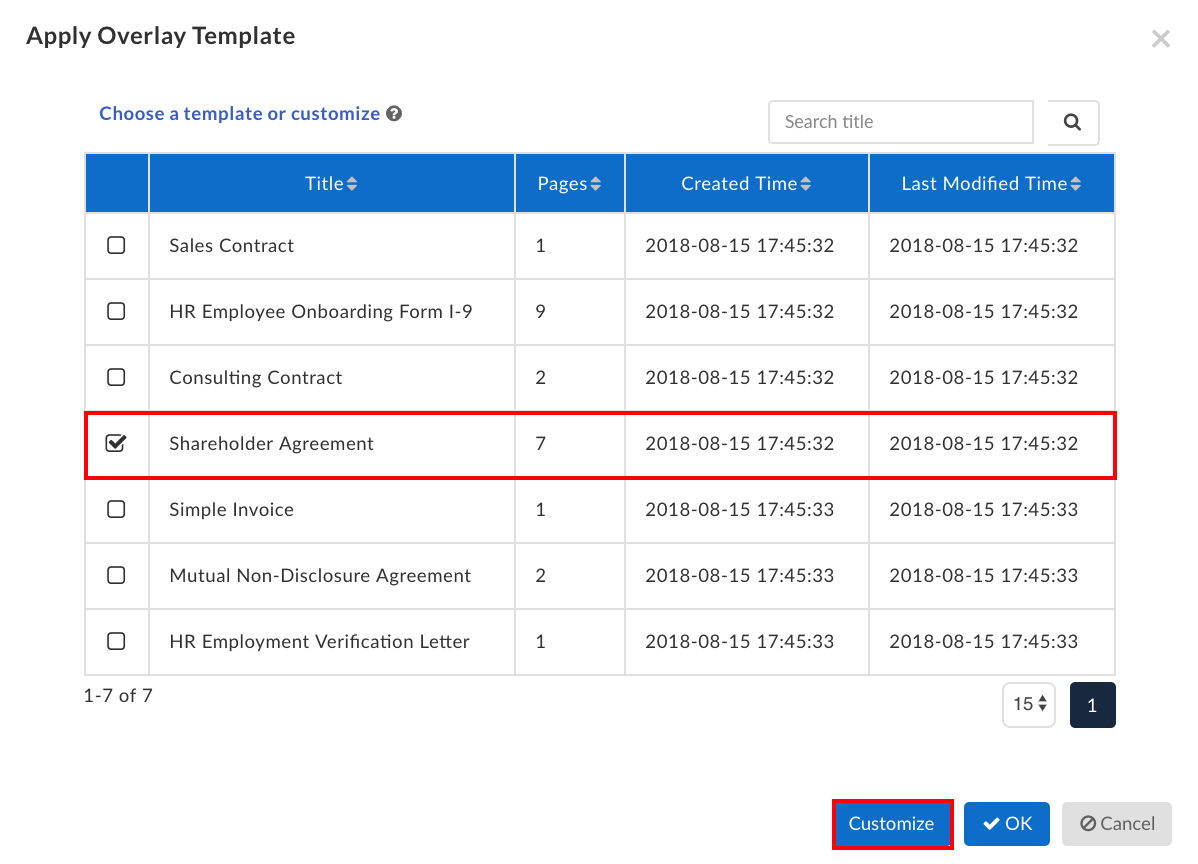
Task: Sort by Title column arrows
Action: pyautogui.click(x=352, y=184)
